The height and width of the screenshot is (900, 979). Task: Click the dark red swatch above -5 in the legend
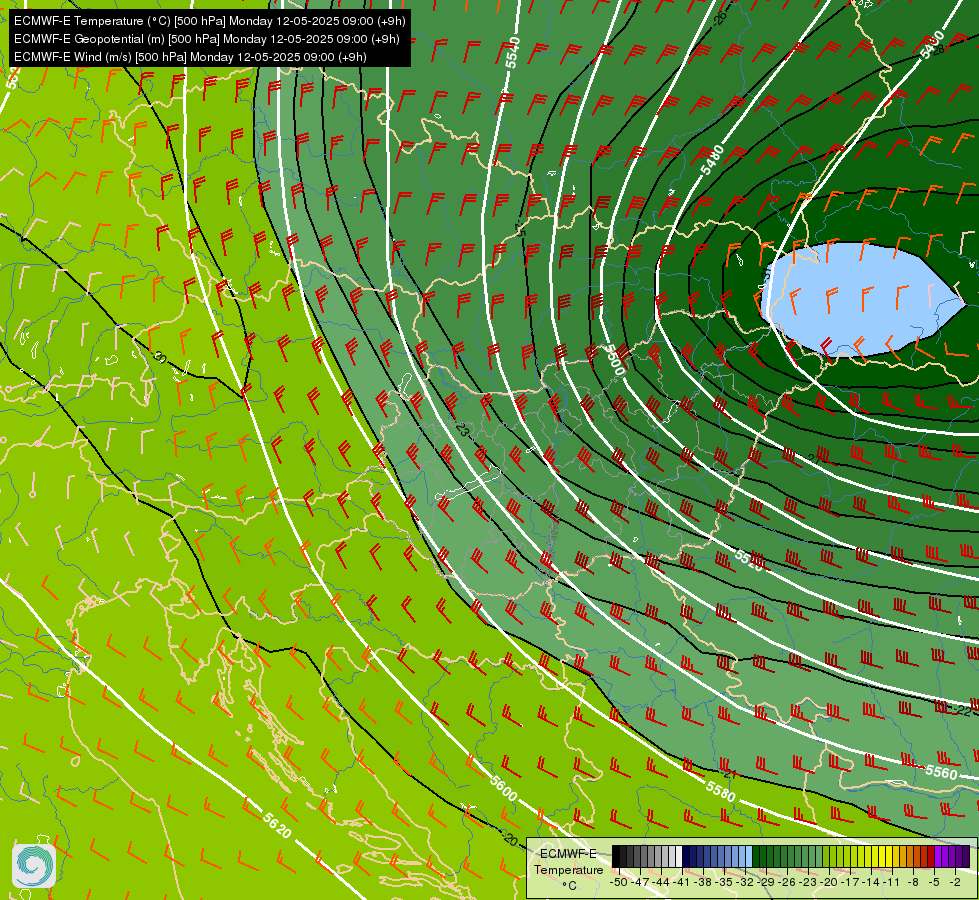point(931,856)
